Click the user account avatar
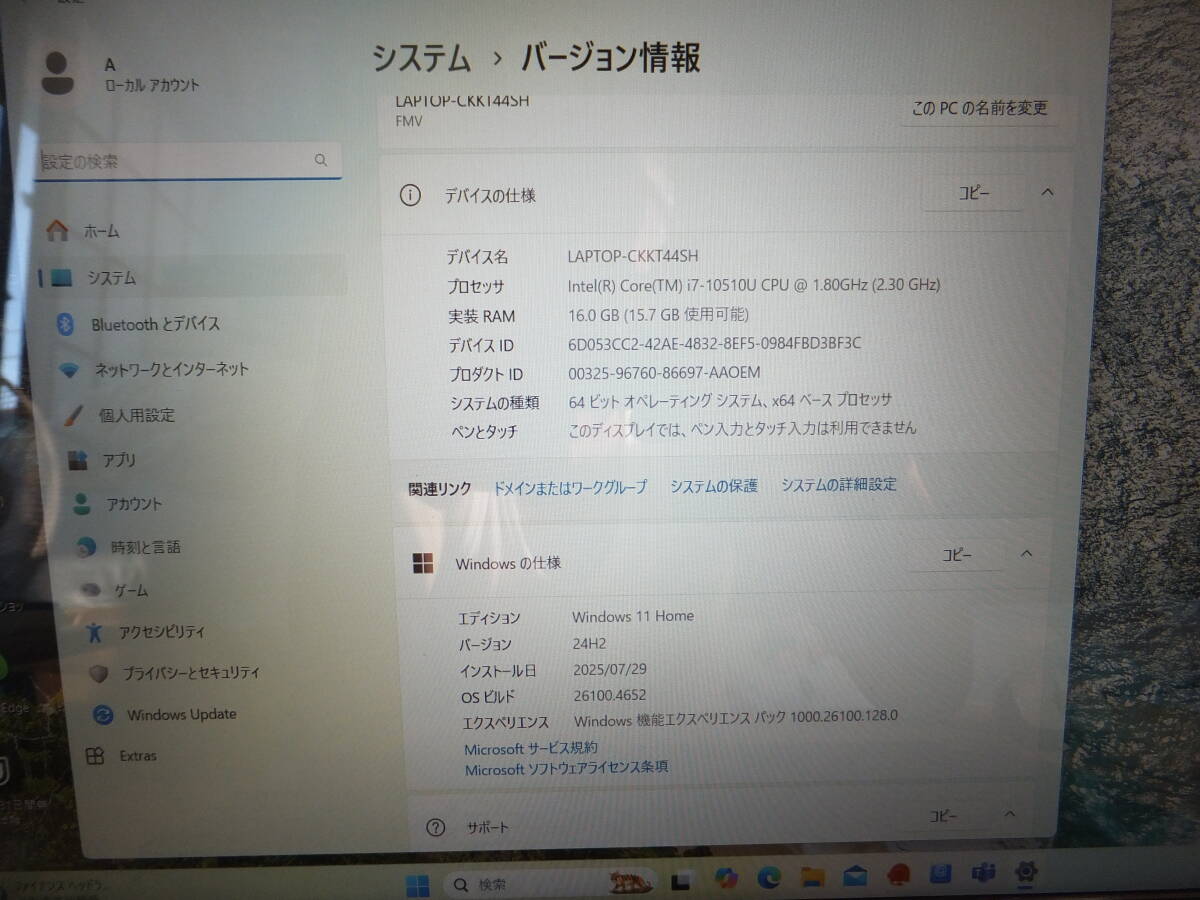The height and width of the screenshot is (900, 1200). click(x=58, y=73)
